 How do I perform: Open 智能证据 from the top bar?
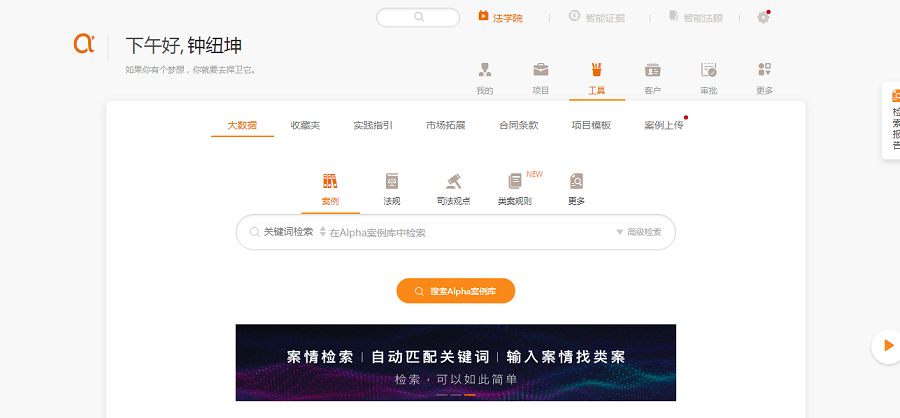[596, 17]
